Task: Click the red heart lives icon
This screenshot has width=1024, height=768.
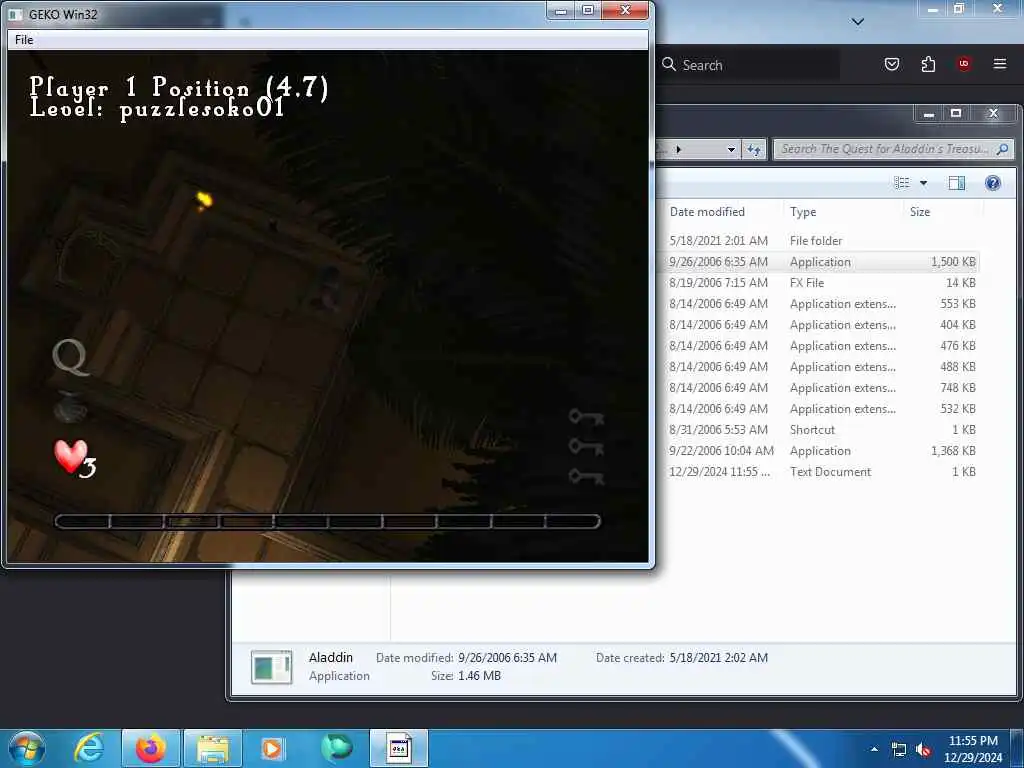Action: click(71, 456)
